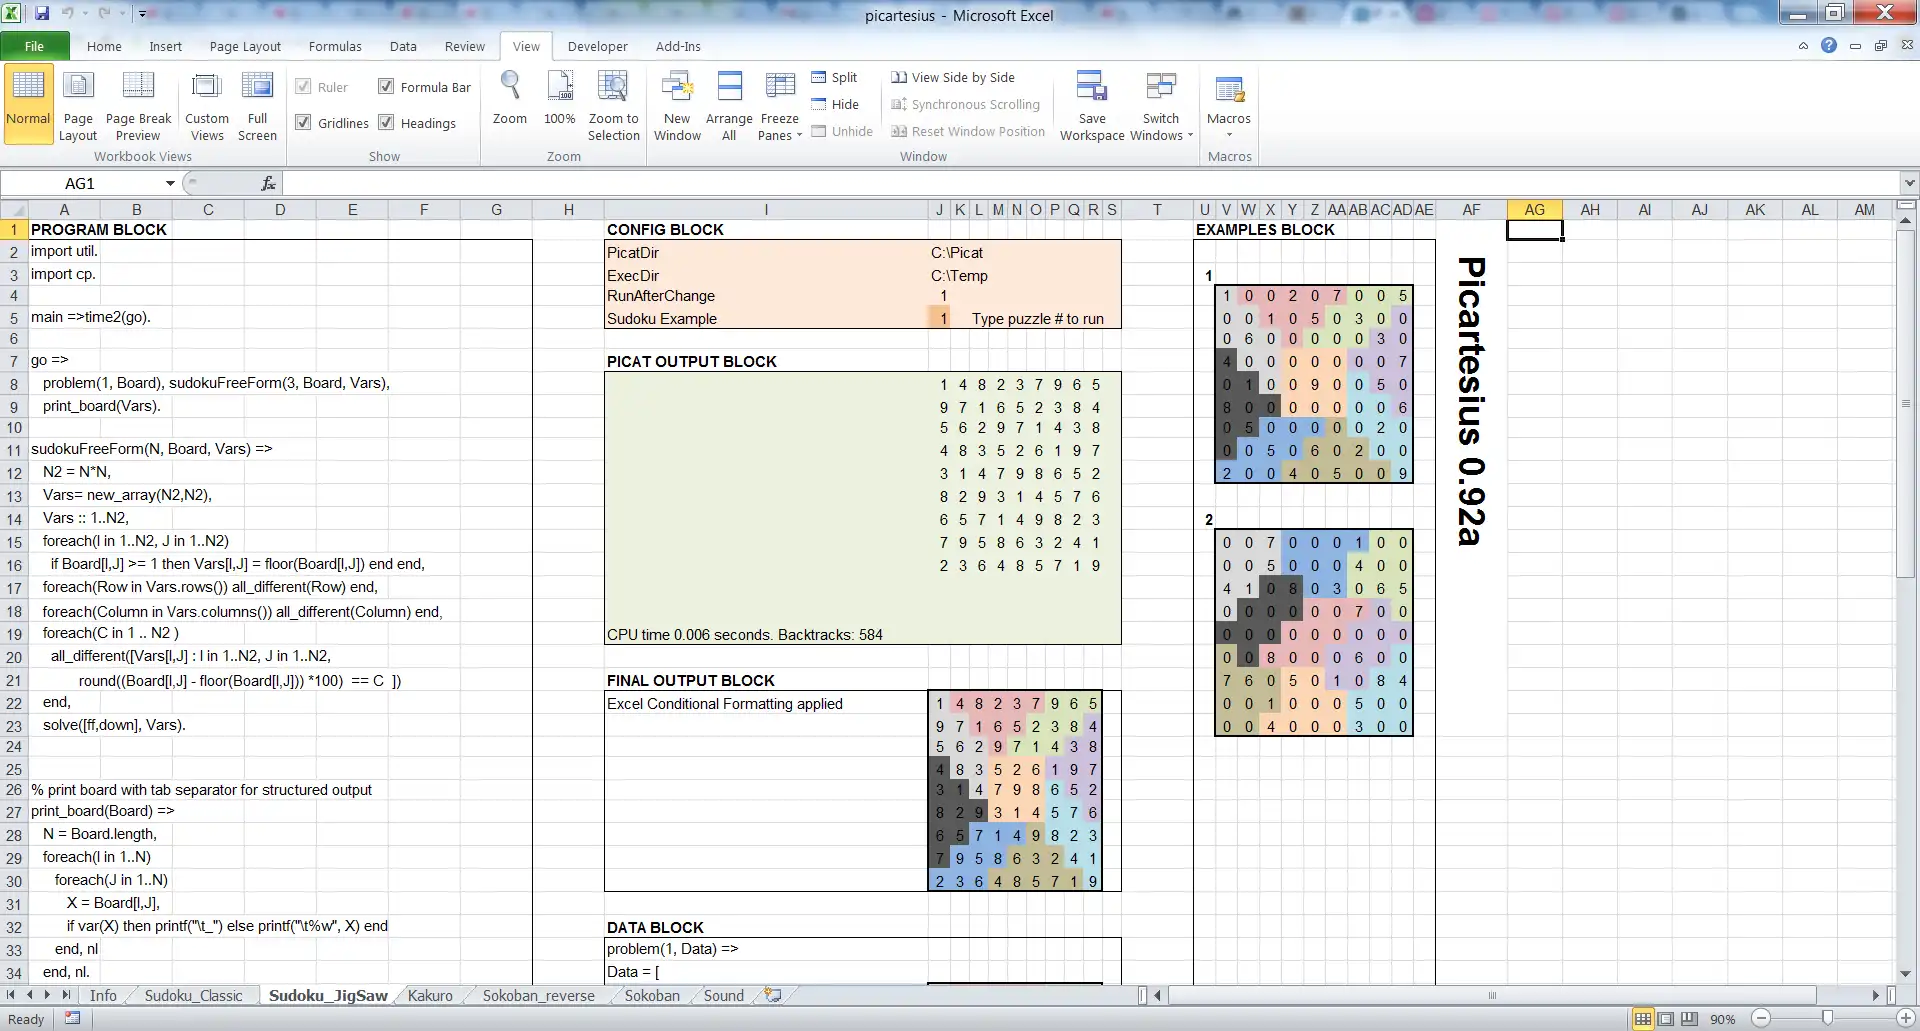Switch to the Insert ribbon tab

tap(165, 46)
